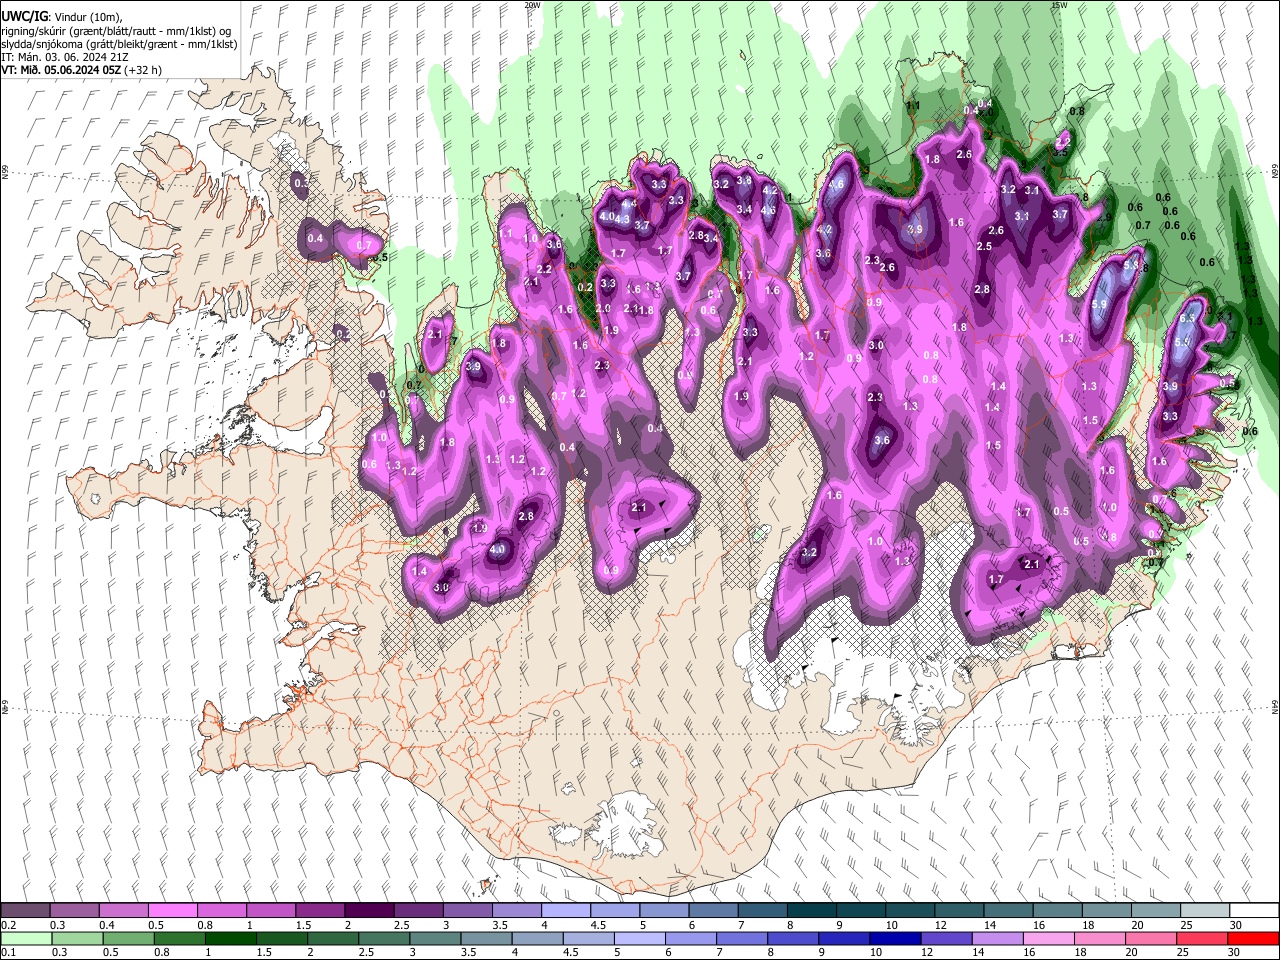Click the 2.5 value label on the map
Viewport: 1280px width, 960px height.
(984, 246)
